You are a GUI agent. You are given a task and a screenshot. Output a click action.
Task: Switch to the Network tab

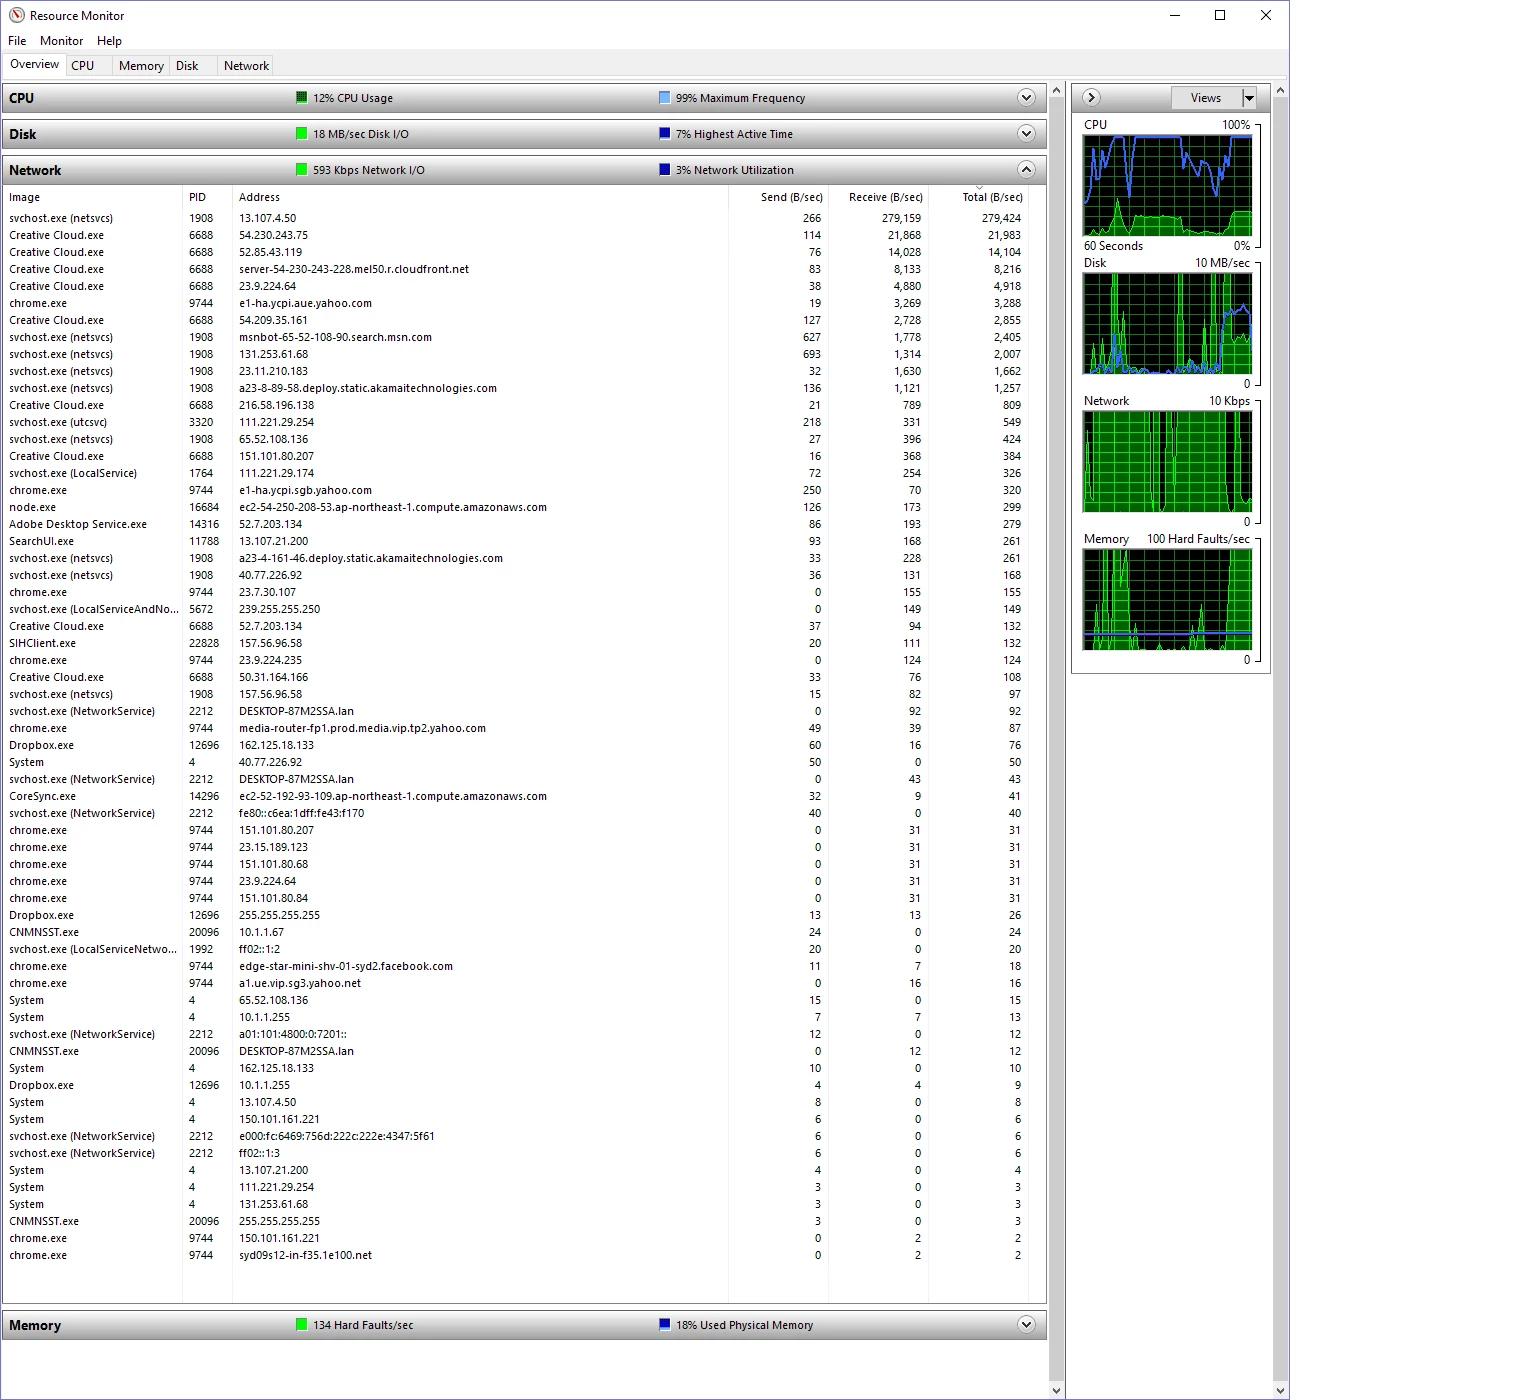(x=246, y=65)
